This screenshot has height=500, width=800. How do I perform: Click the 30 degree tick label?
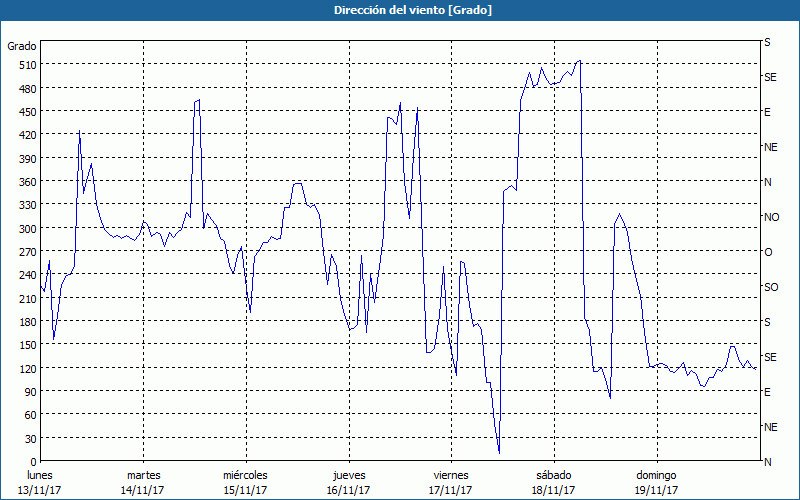(x=28, y=439)
